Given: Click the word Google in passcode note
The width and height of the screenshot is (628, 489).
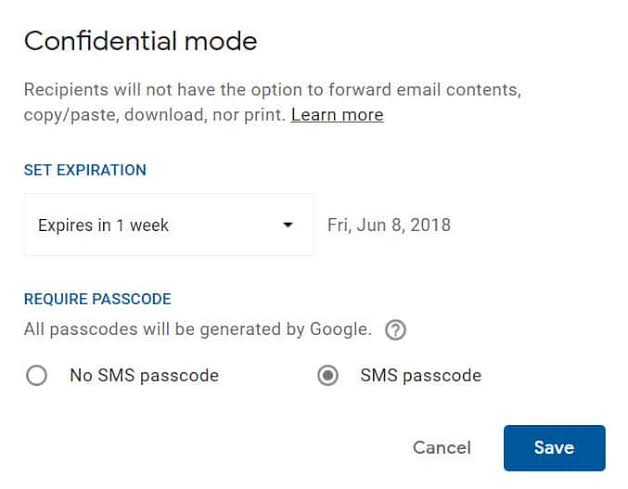Looking at the screenshot, I should (x=343, y=328).
